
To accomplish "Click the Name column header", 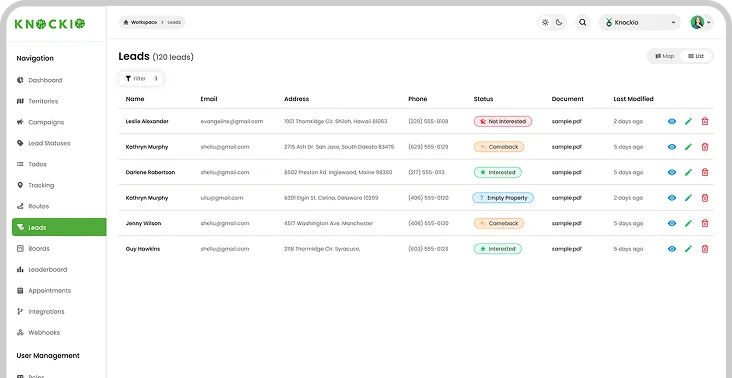I will 135,99.
